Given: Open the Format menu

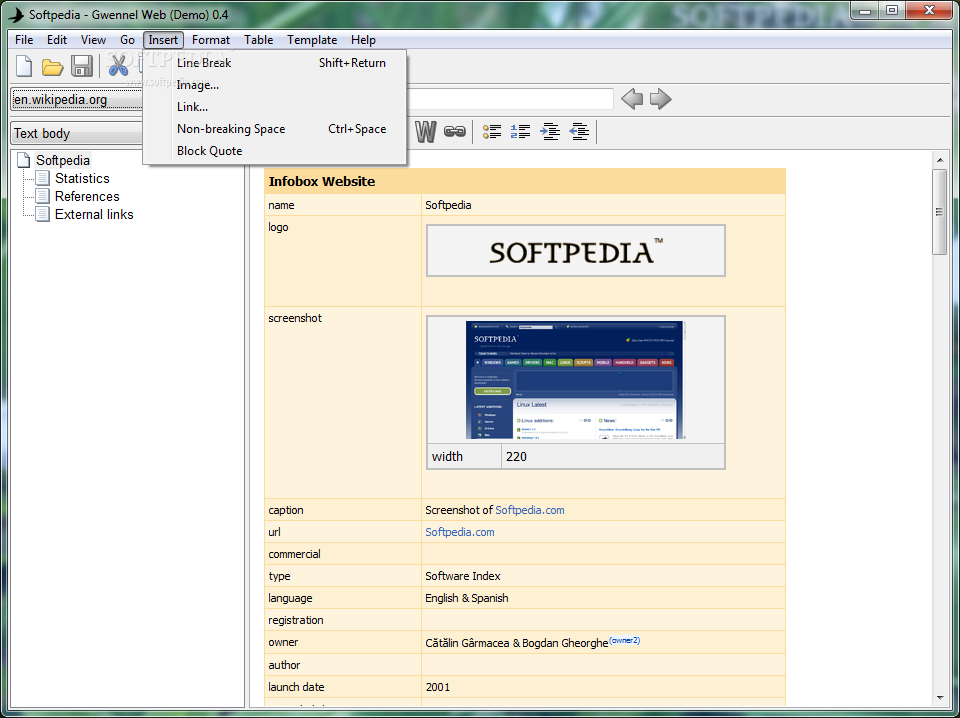Looking at the screenshot, I should tap(211, 40).
